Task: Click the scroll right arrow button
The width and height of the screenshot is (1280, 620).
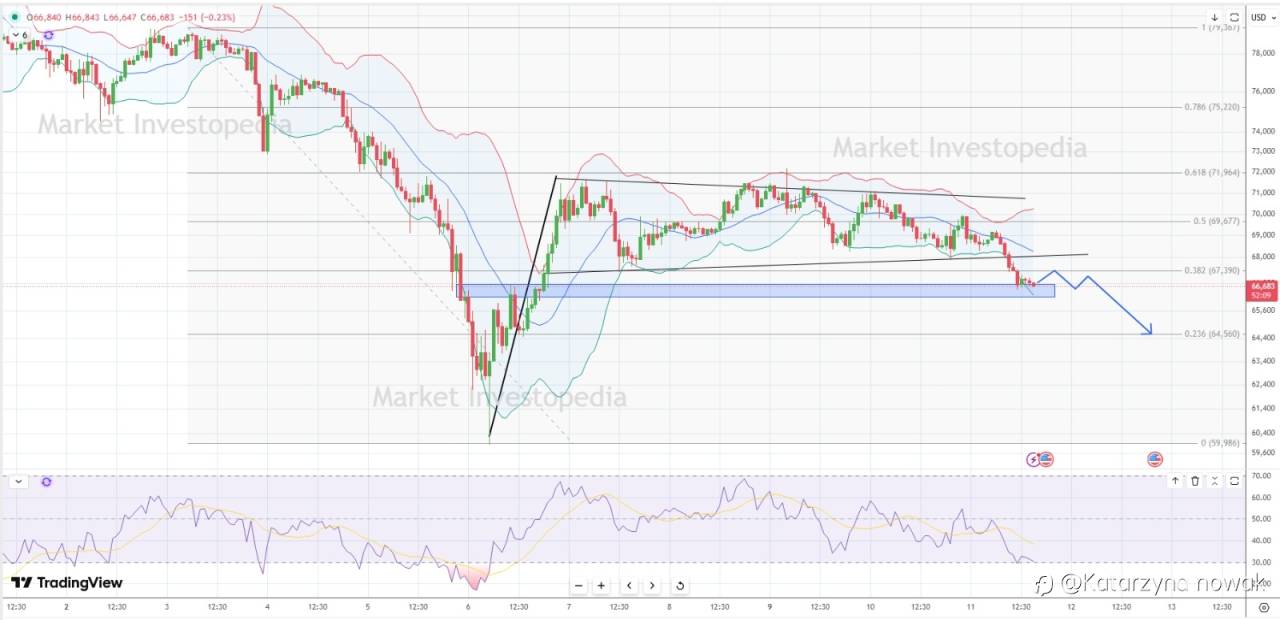Action: (x=652, y=586)
